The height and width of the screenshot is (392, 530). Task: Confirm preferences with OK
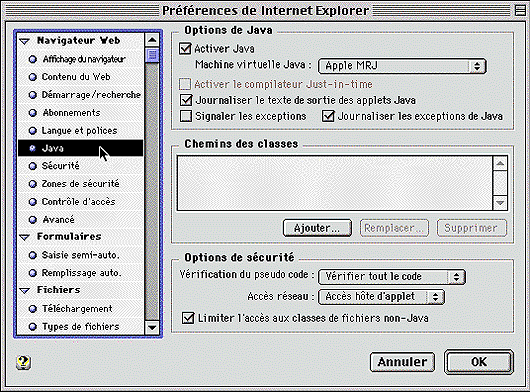479,362
